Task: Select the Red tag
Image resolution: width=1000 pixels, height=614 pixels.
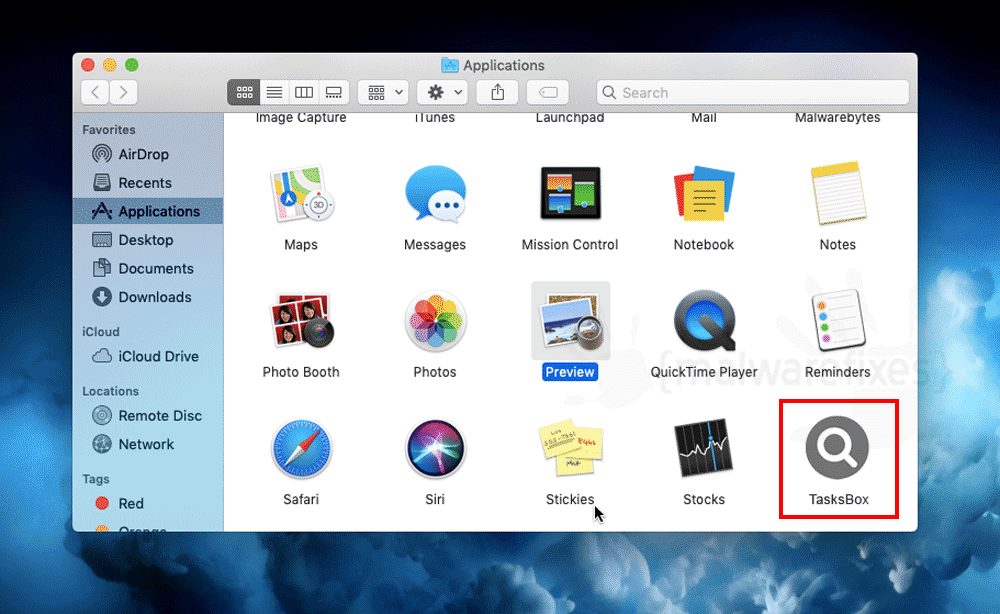Action: (148, 504)
